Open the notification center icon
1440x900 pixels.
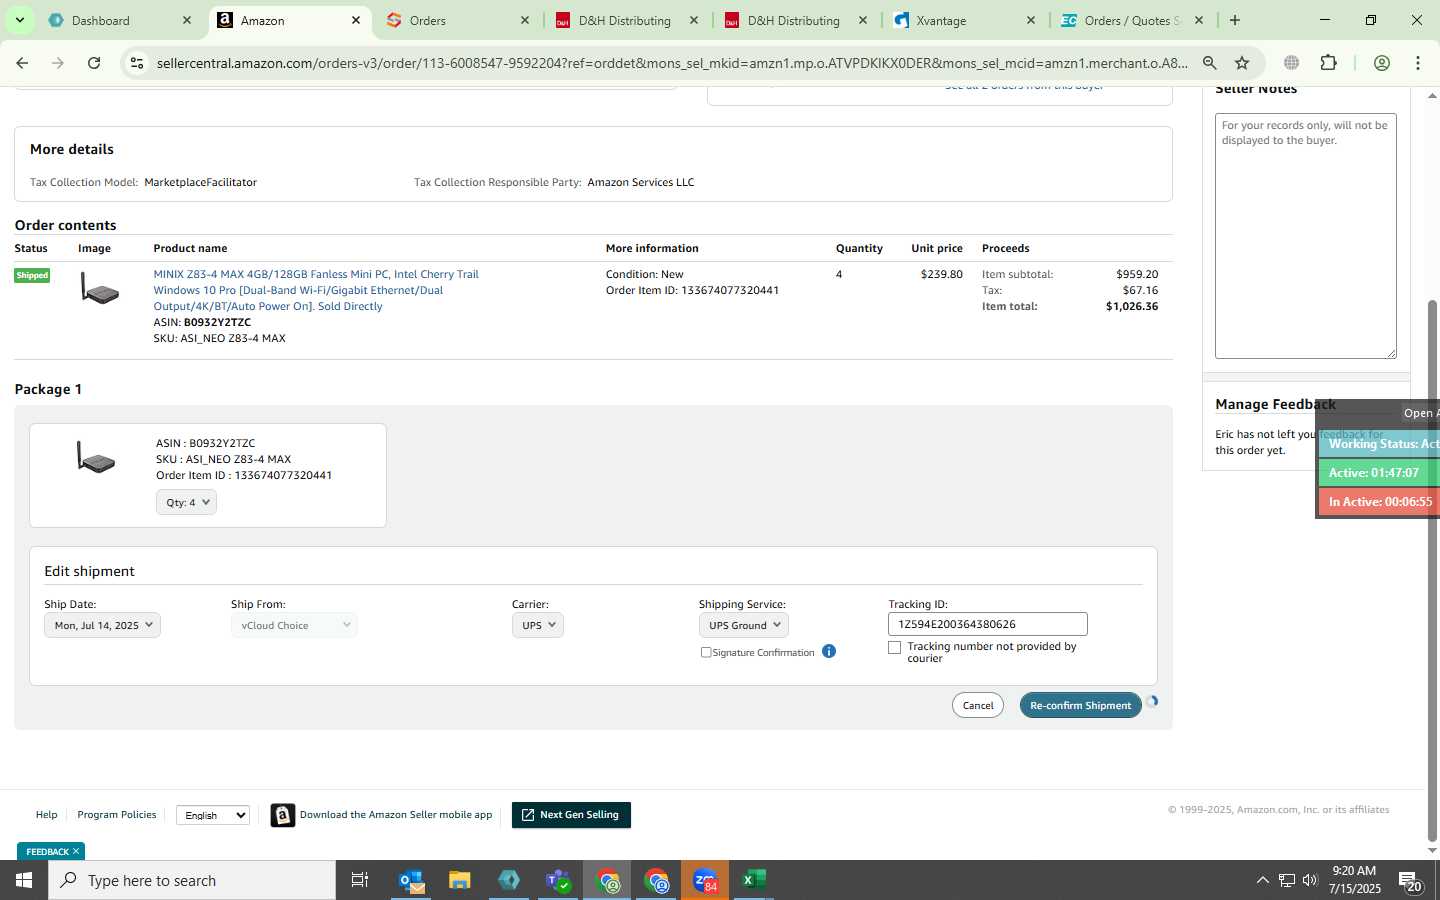(1410, 882)
